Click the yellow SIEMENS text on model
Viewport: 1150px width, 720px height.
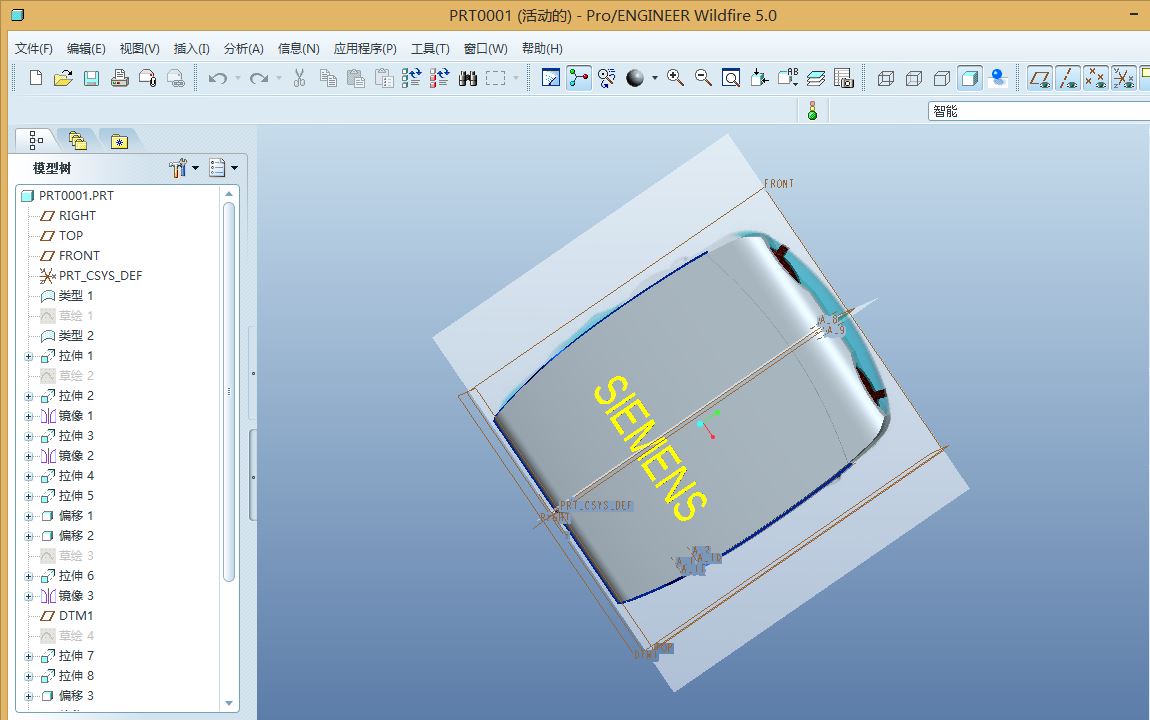(650, 448)
